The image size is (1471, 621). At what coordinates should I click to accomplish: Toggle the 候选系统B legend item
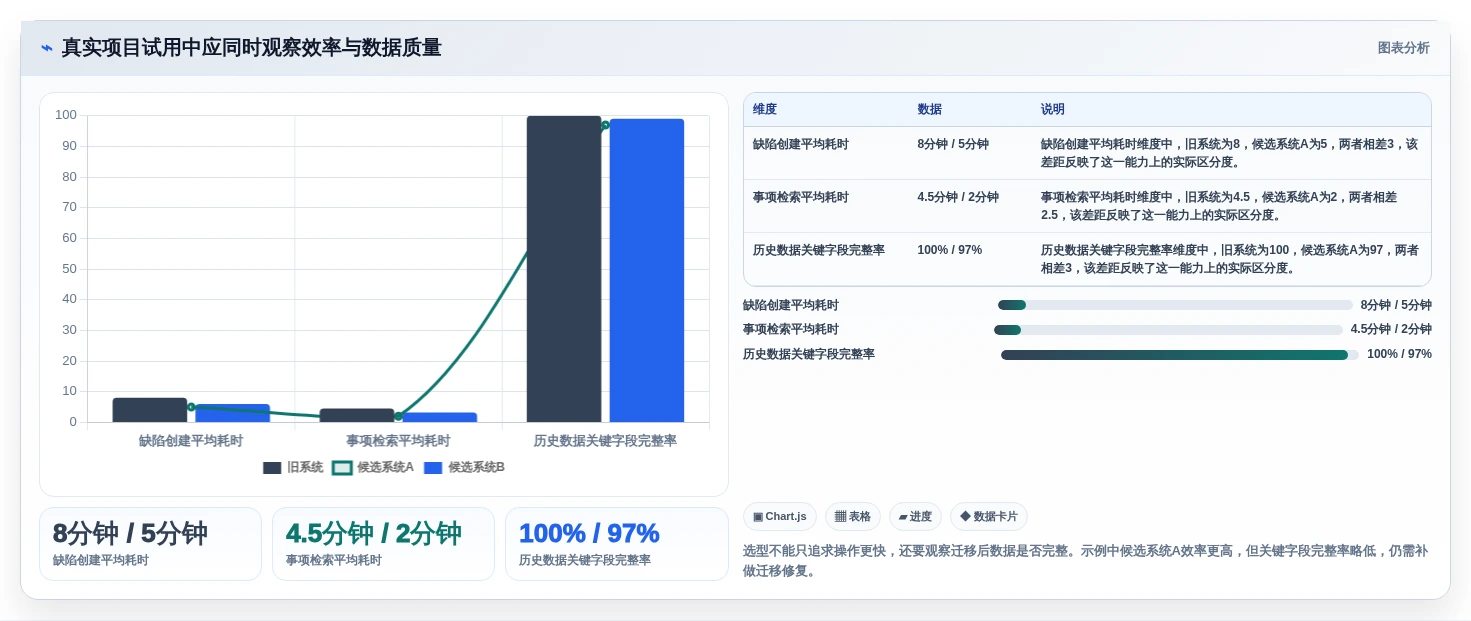coord(464,467)
